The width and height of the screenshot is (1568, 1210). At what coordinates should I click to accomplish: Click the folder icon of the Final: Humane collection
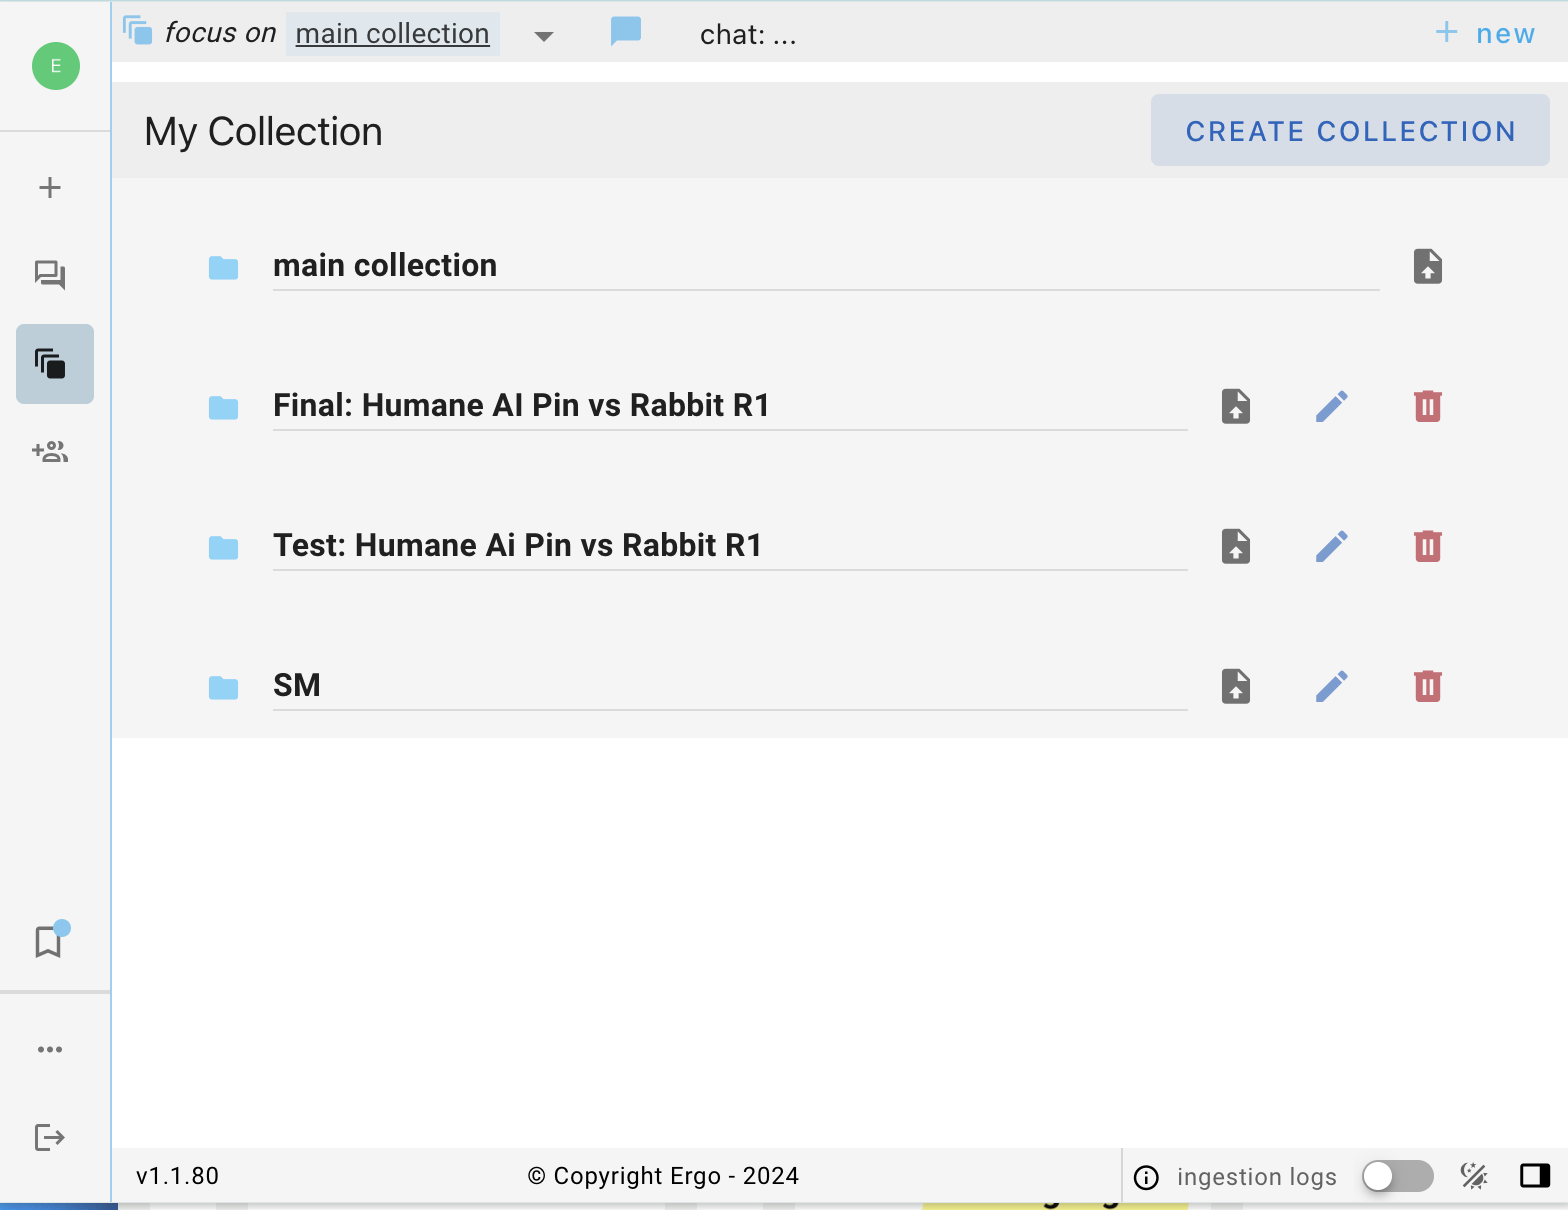tap(224, 408)
